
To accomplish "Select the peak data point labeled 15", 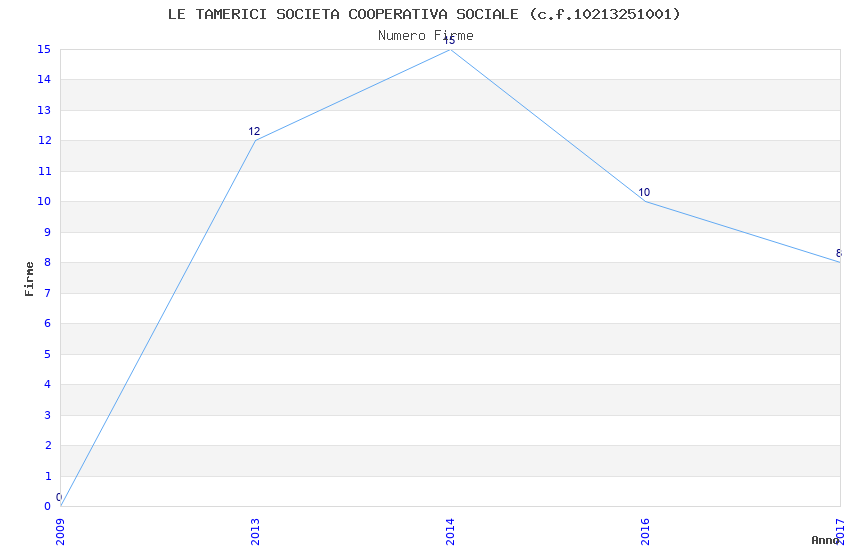I will point(450,49).
